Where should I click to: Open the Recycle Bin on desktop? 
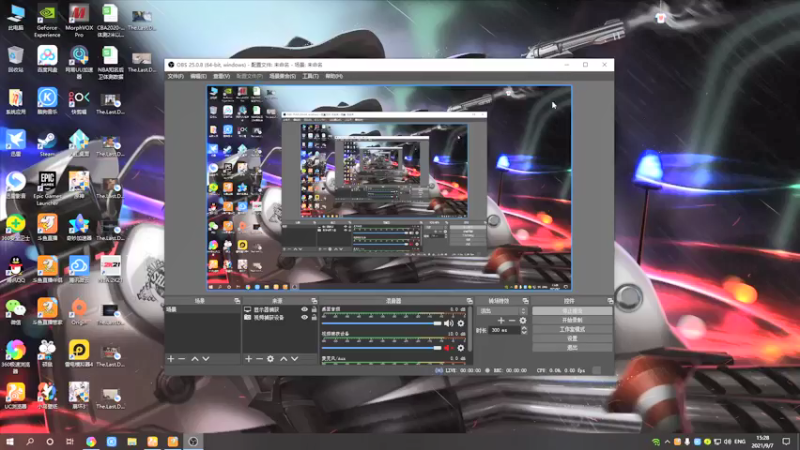coord(16,59)
